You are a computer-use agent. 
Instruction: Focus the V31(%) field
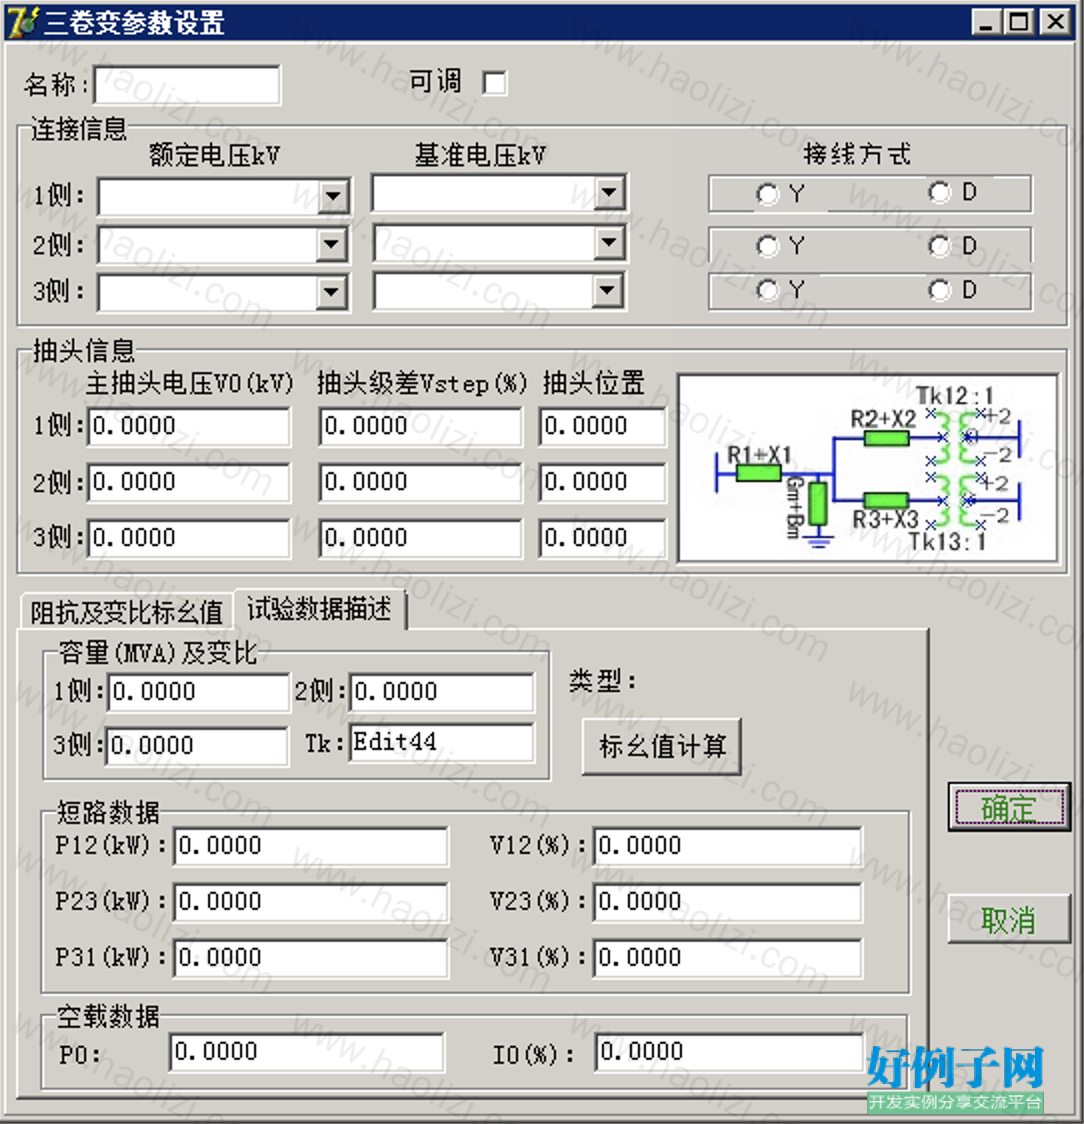click(728, 958)
